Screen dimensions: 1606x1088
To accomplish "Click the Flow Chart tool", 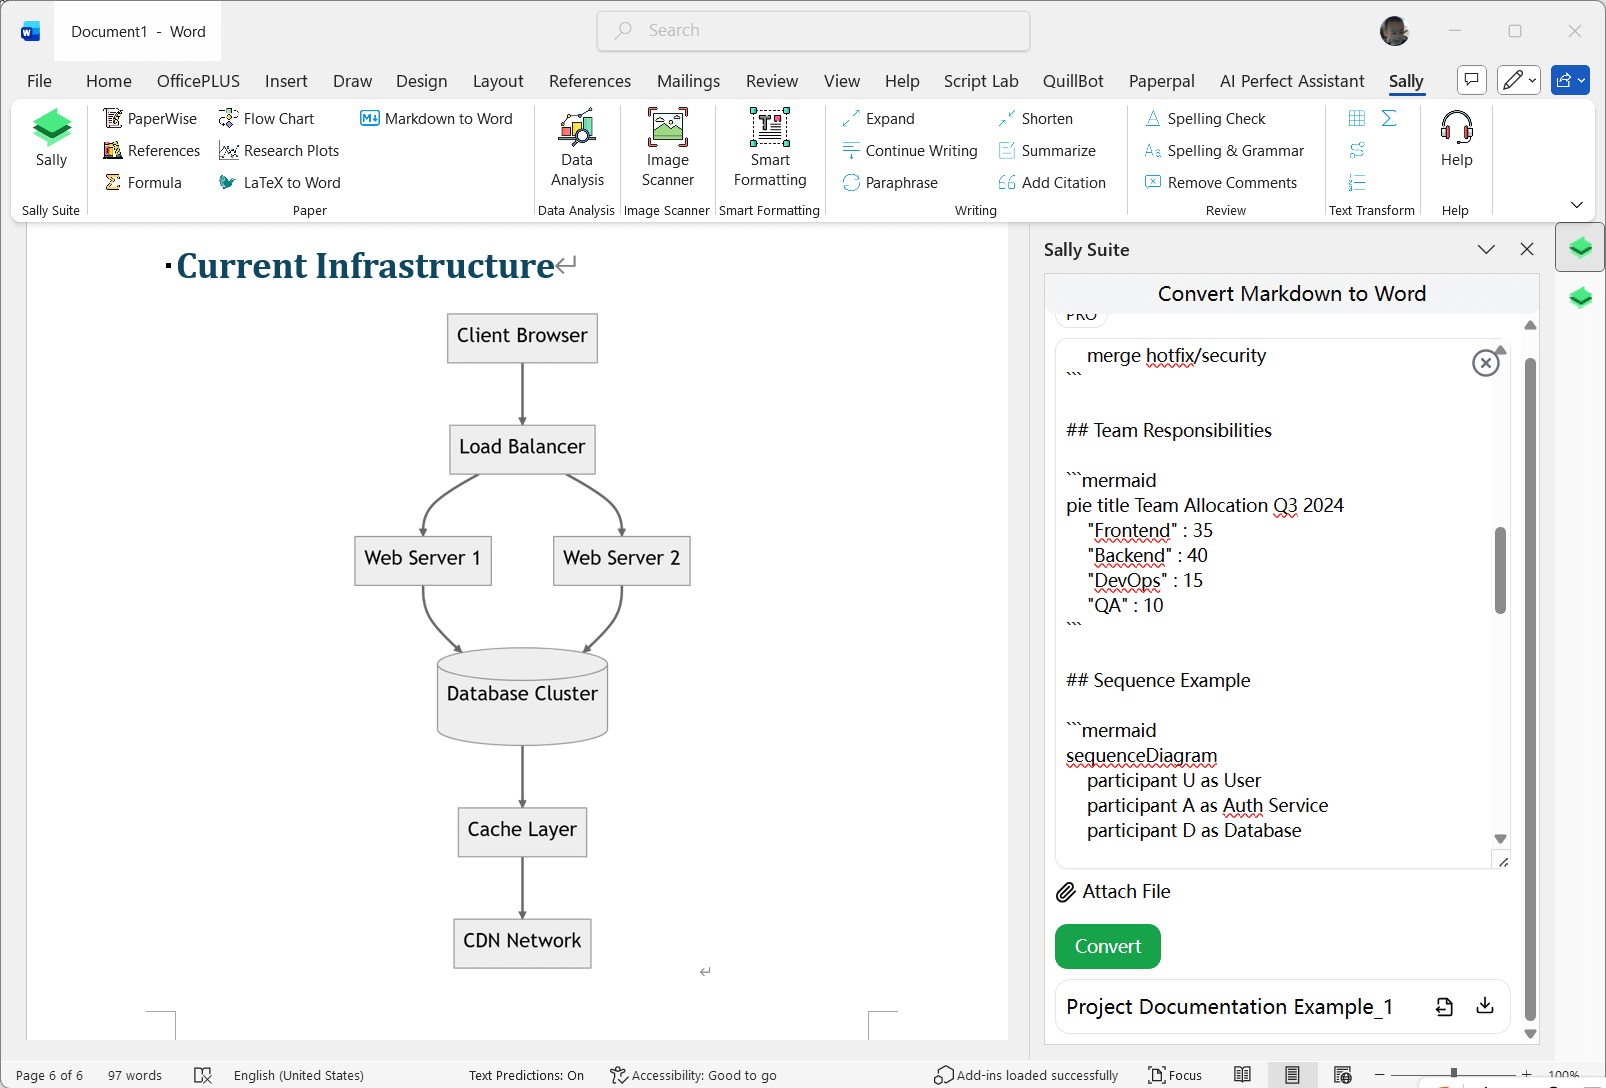I will pyautogui.click(x=267, y=118).
